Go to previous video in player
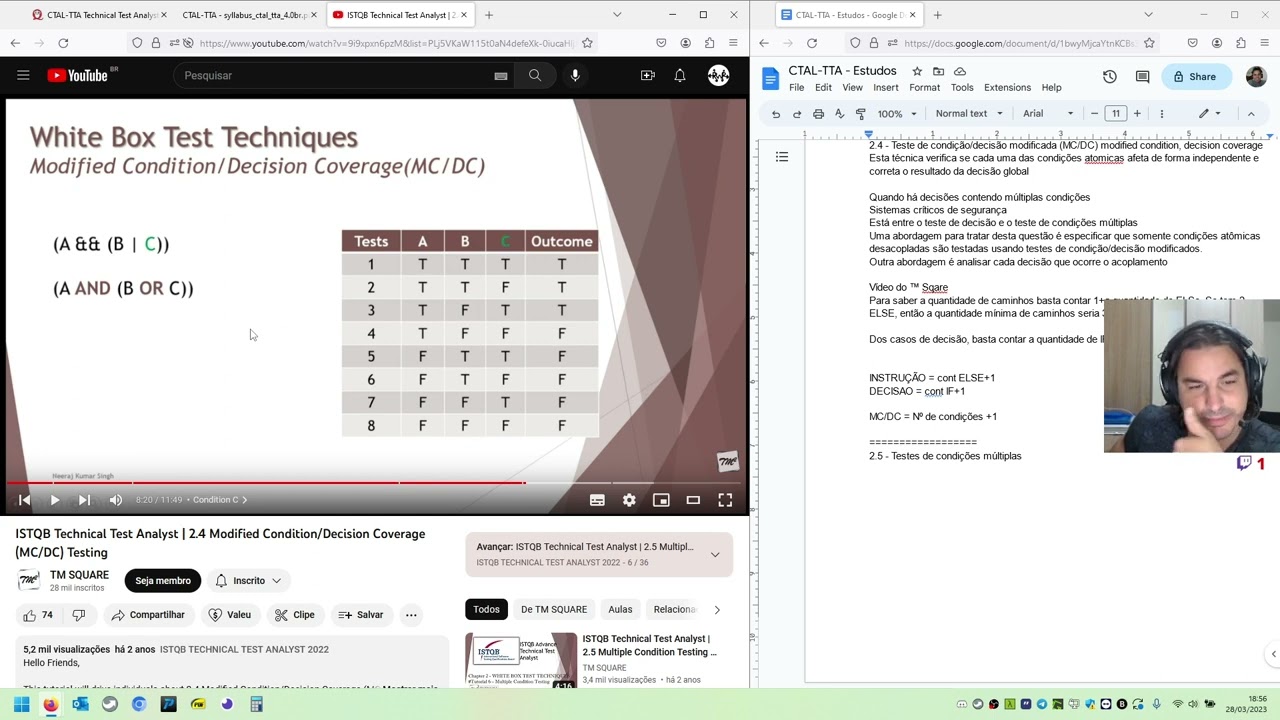 [x=24, y=500]
